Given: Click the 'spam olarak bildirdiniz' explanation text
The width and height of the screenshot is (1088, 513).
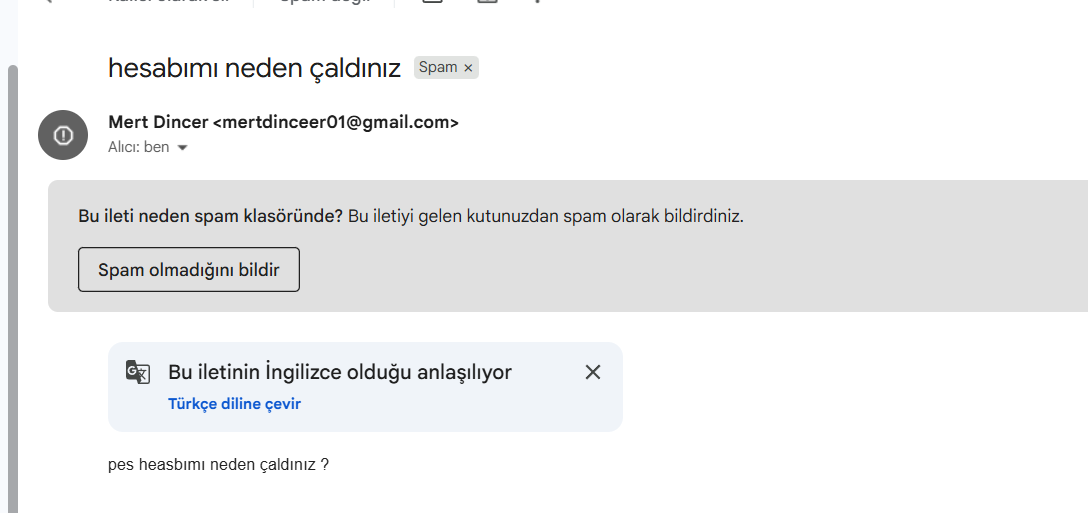Looking at the screenshot, I should click(652, 216).
